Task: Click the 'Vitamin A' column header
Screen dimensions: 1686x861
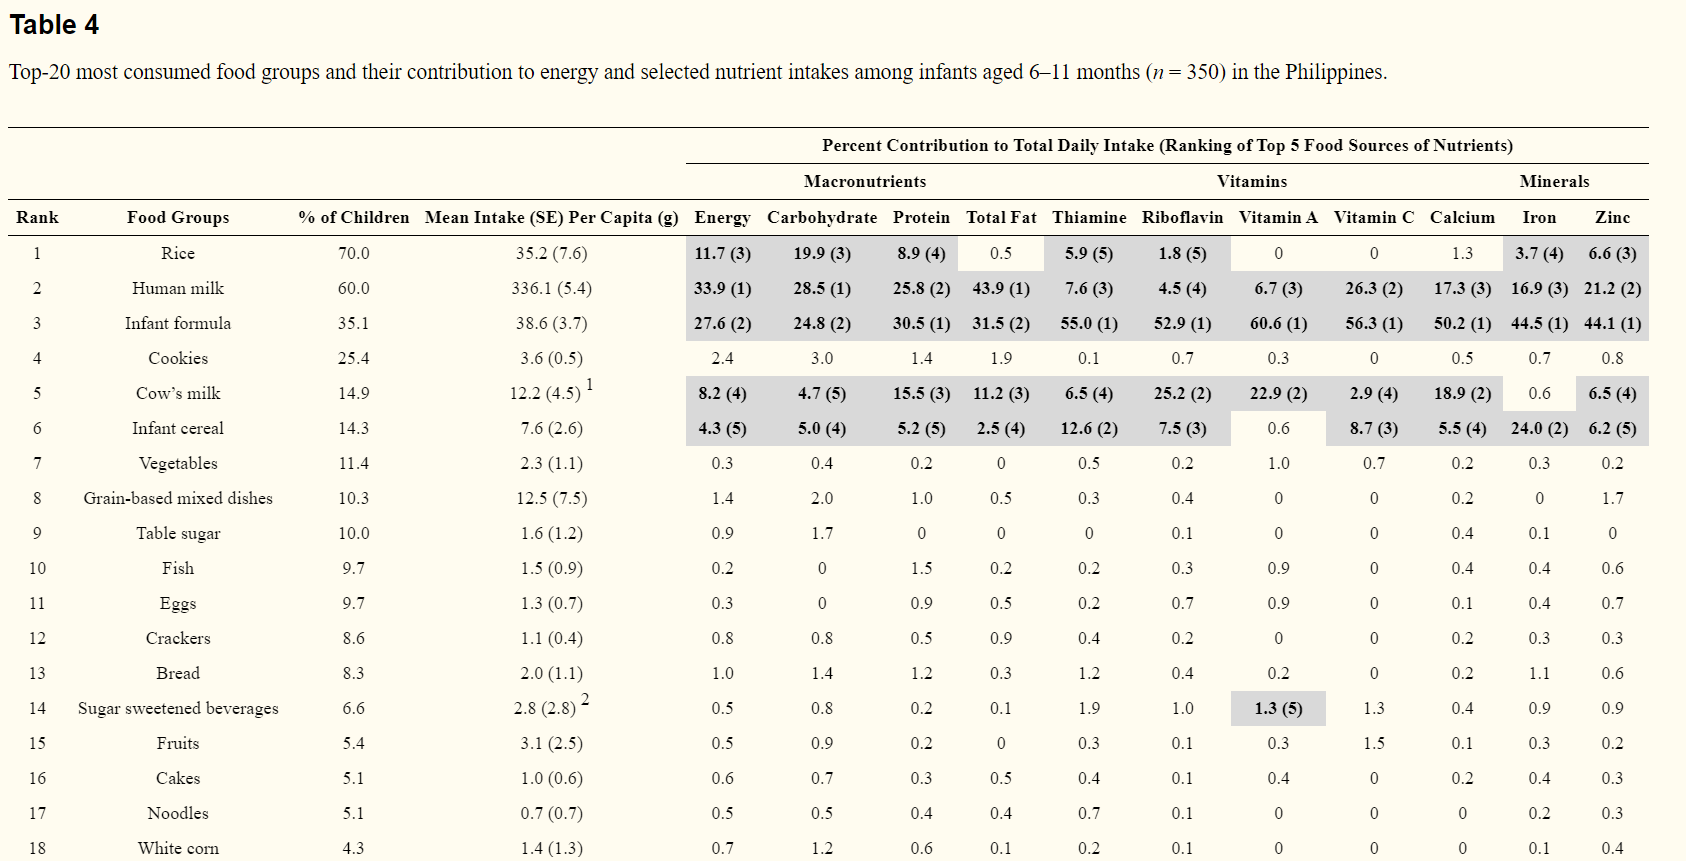Action: pos(1278,218)
